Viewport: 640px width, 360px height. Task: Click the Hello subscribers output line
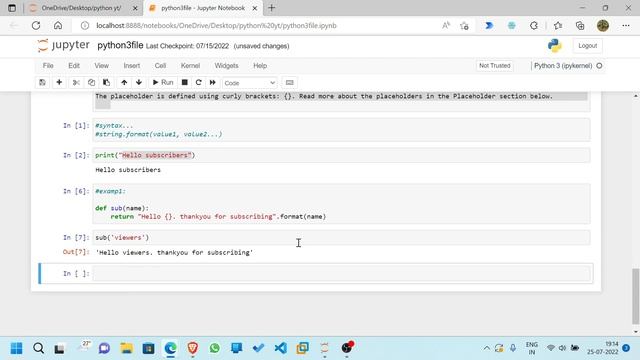[128, 170]
